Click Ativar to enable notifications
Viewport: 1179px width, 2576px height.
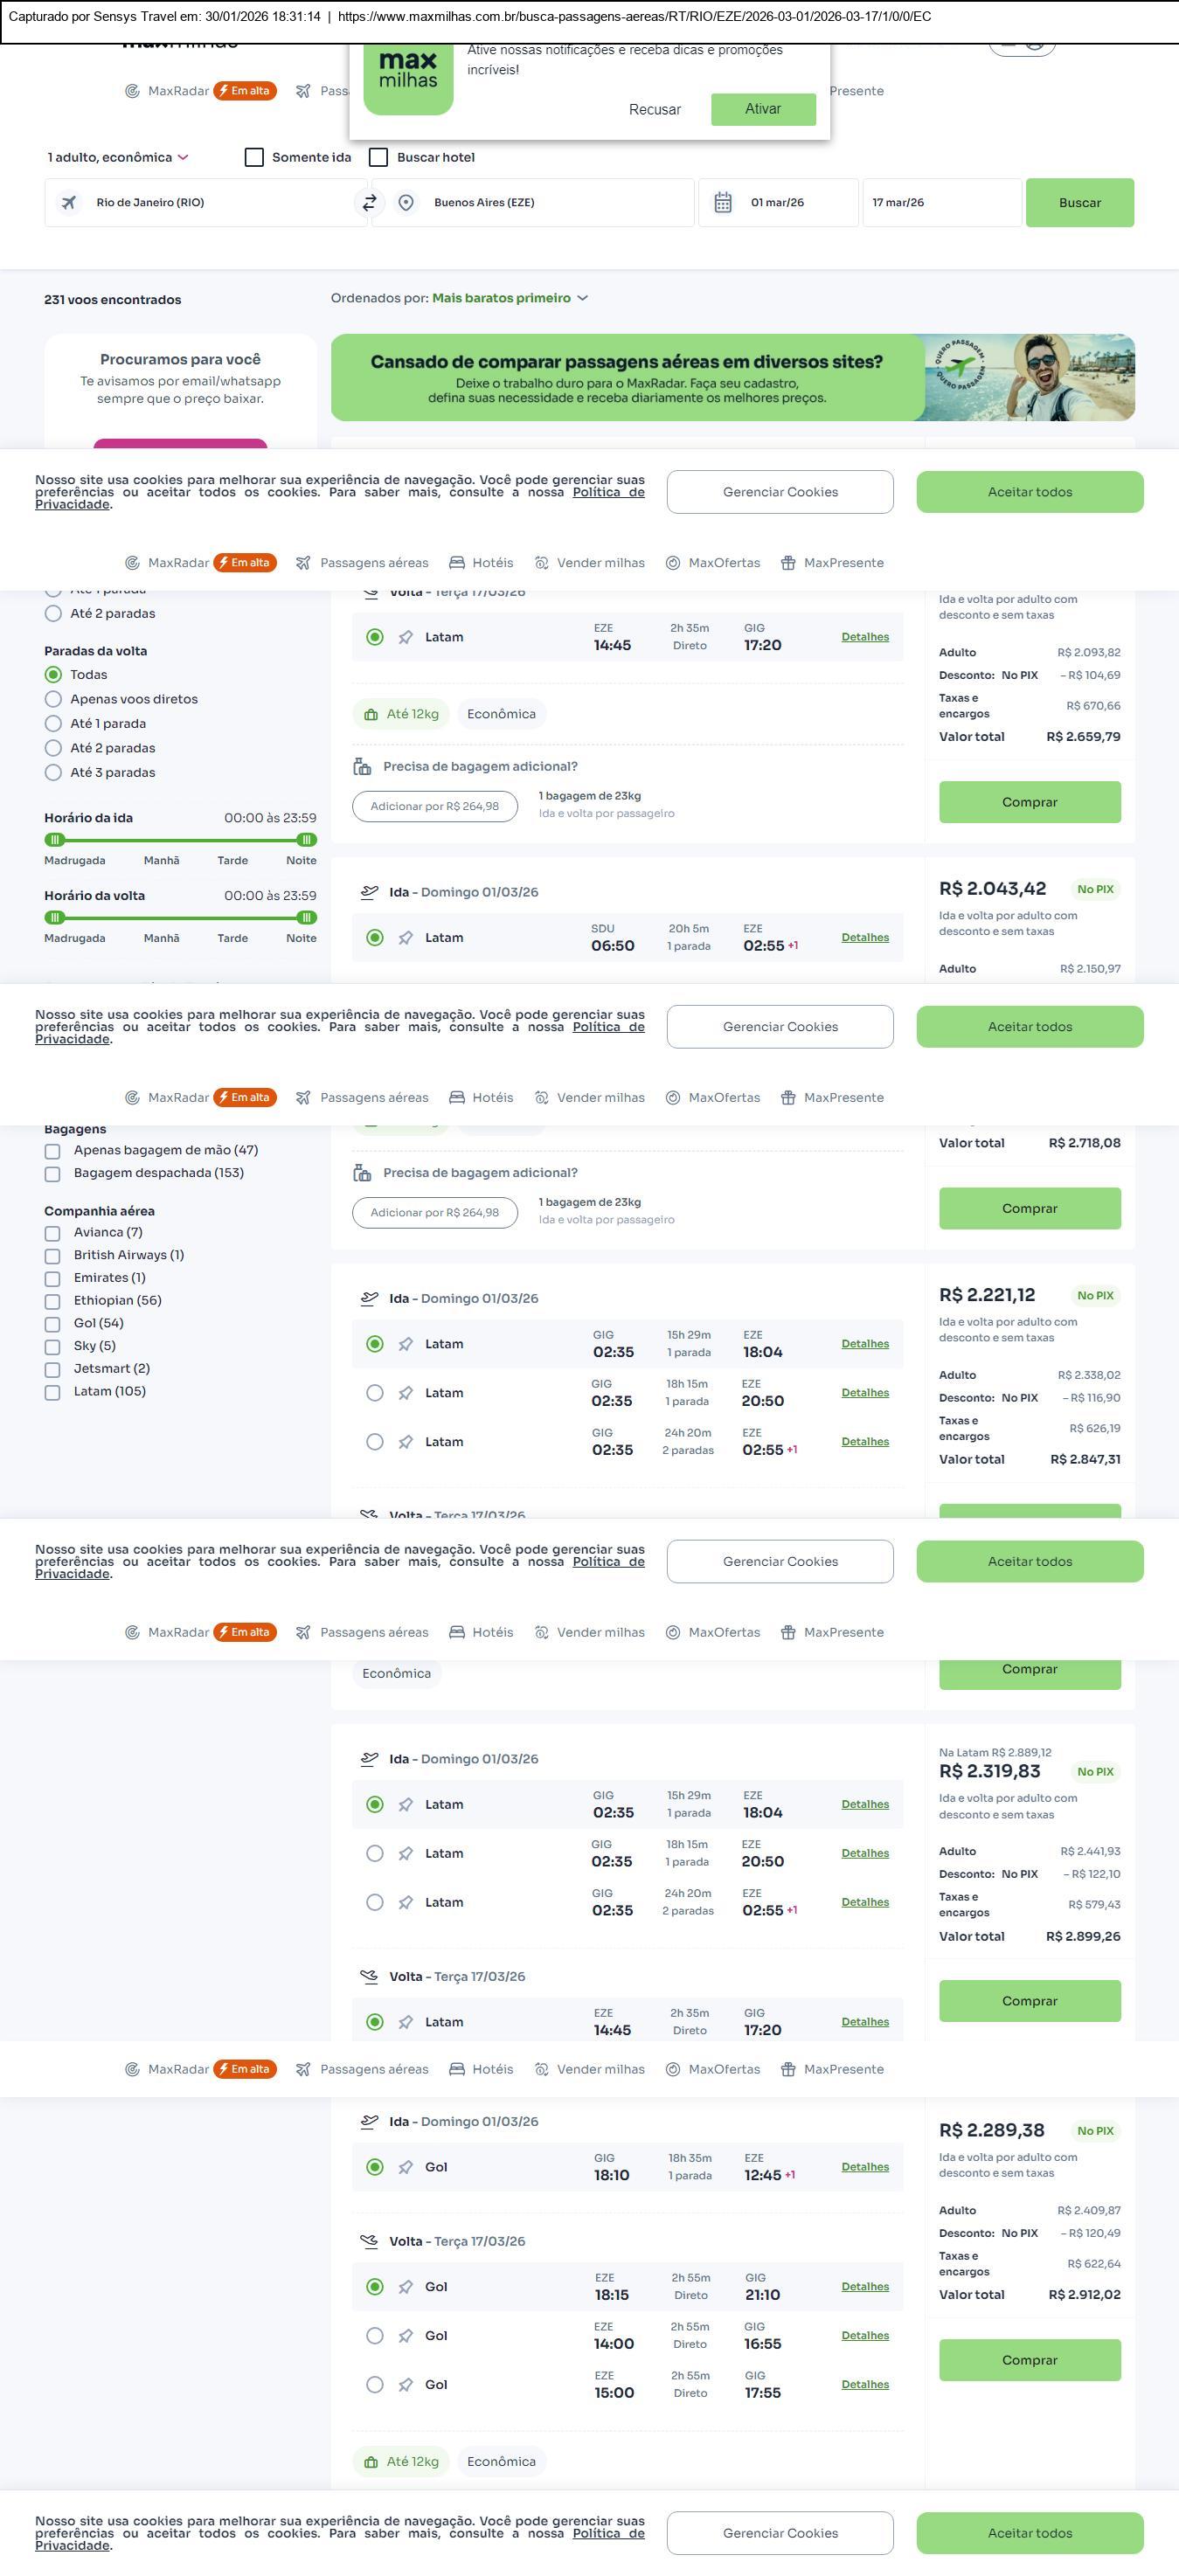coord(762,109)
